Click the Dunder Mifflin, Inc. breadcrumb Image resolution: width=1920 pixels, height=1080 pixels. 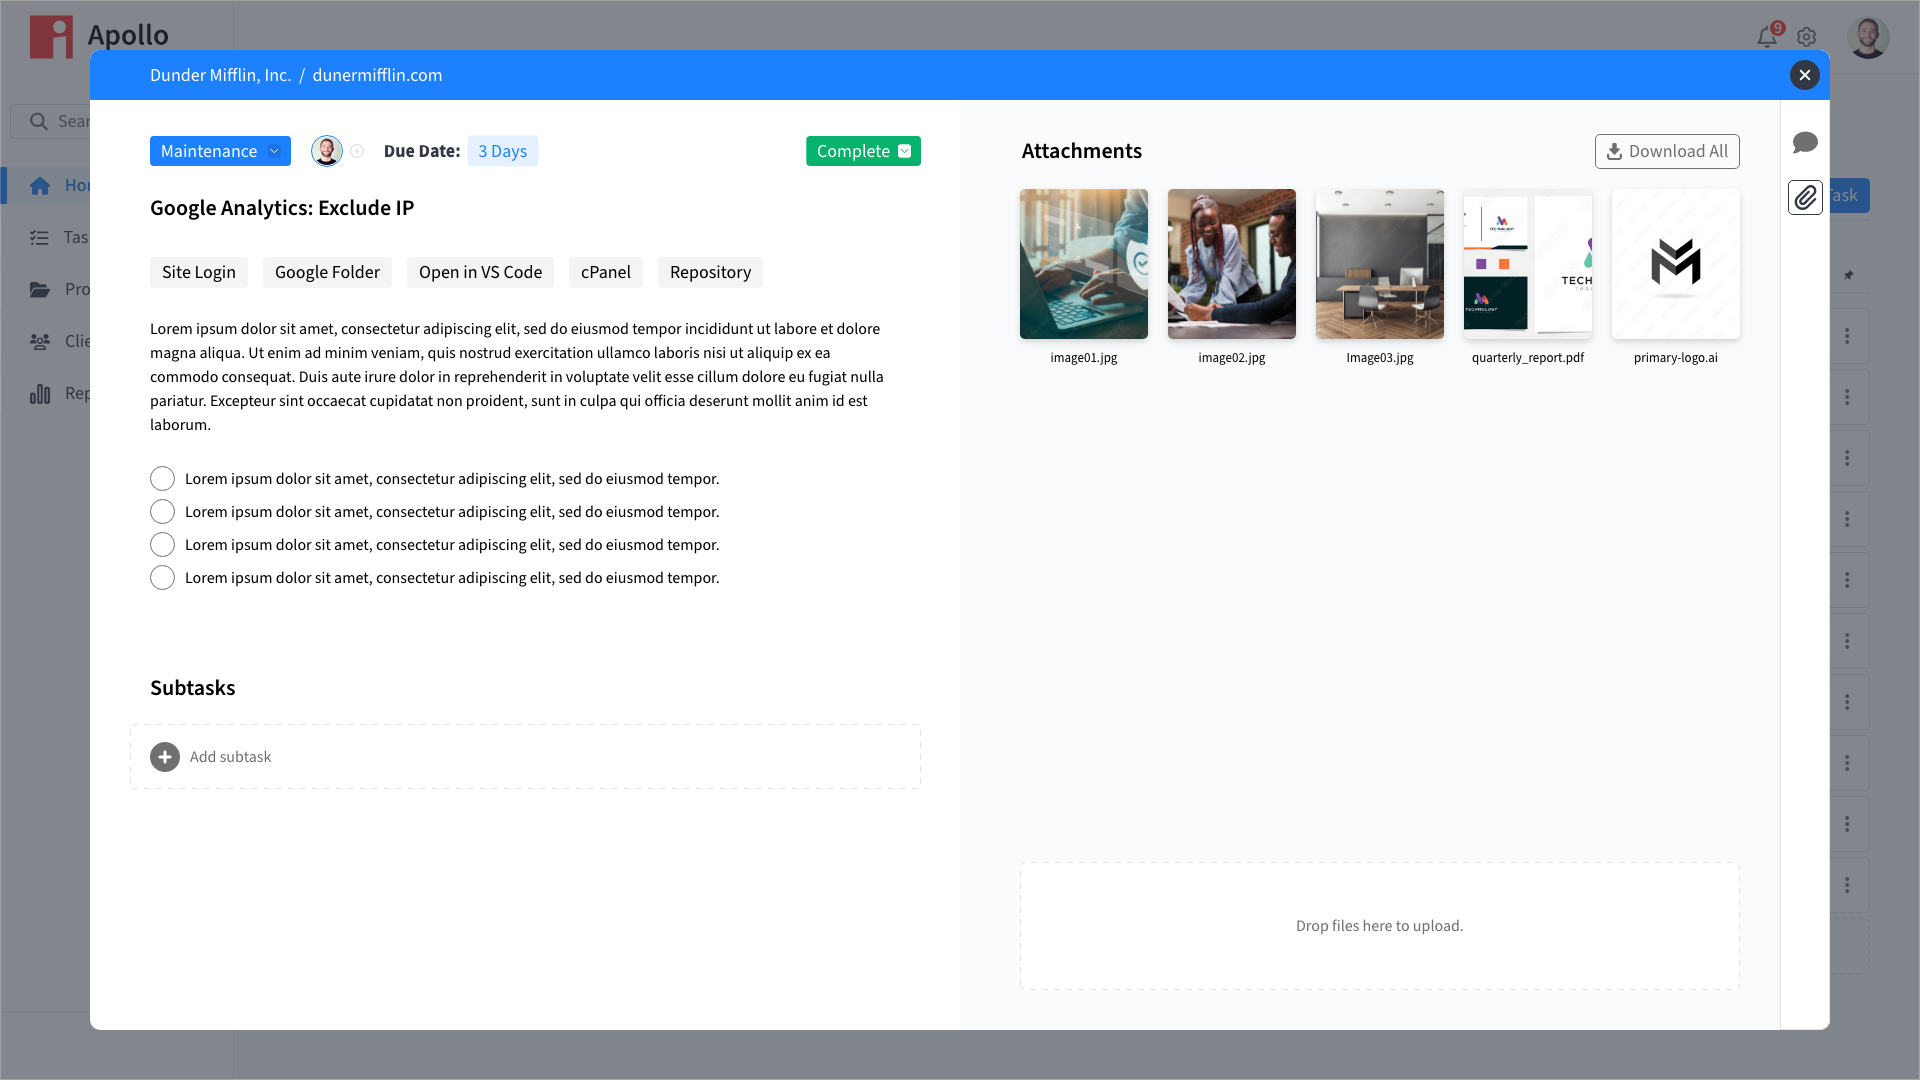pyautogui.click(x=220, y=75)
